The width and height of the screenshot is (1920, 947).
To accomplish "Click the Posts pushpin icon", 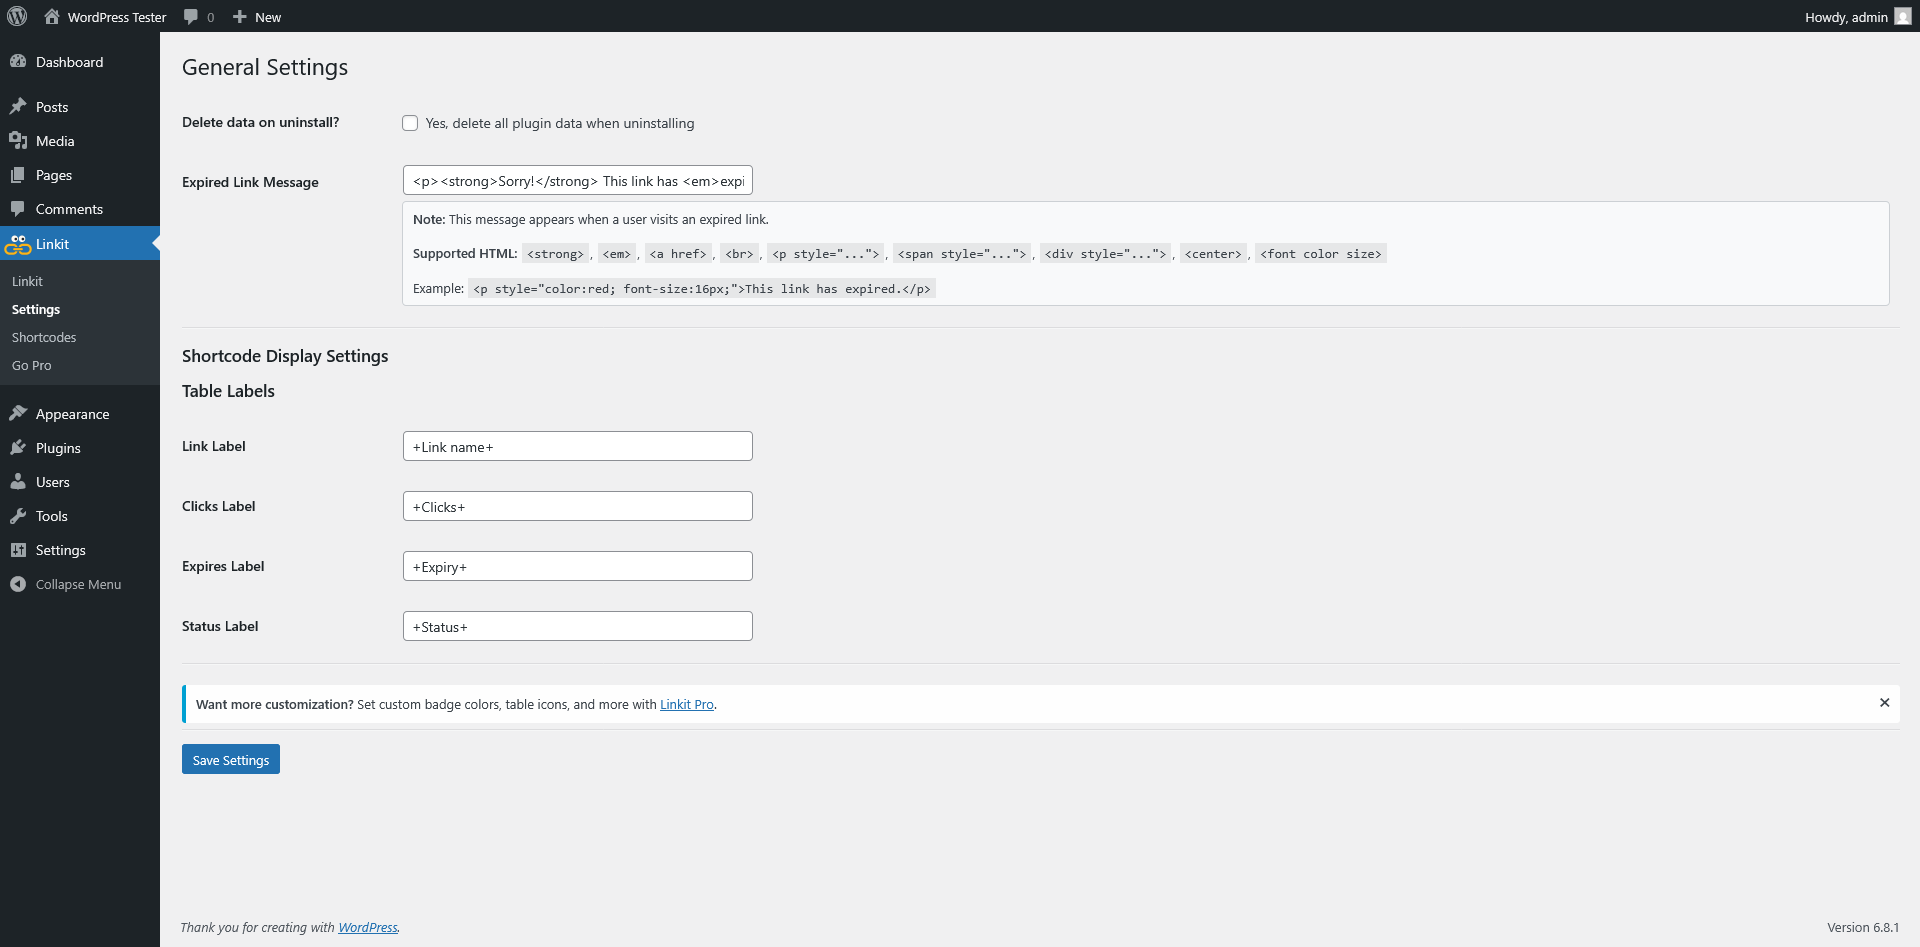I will pos(18,106).
